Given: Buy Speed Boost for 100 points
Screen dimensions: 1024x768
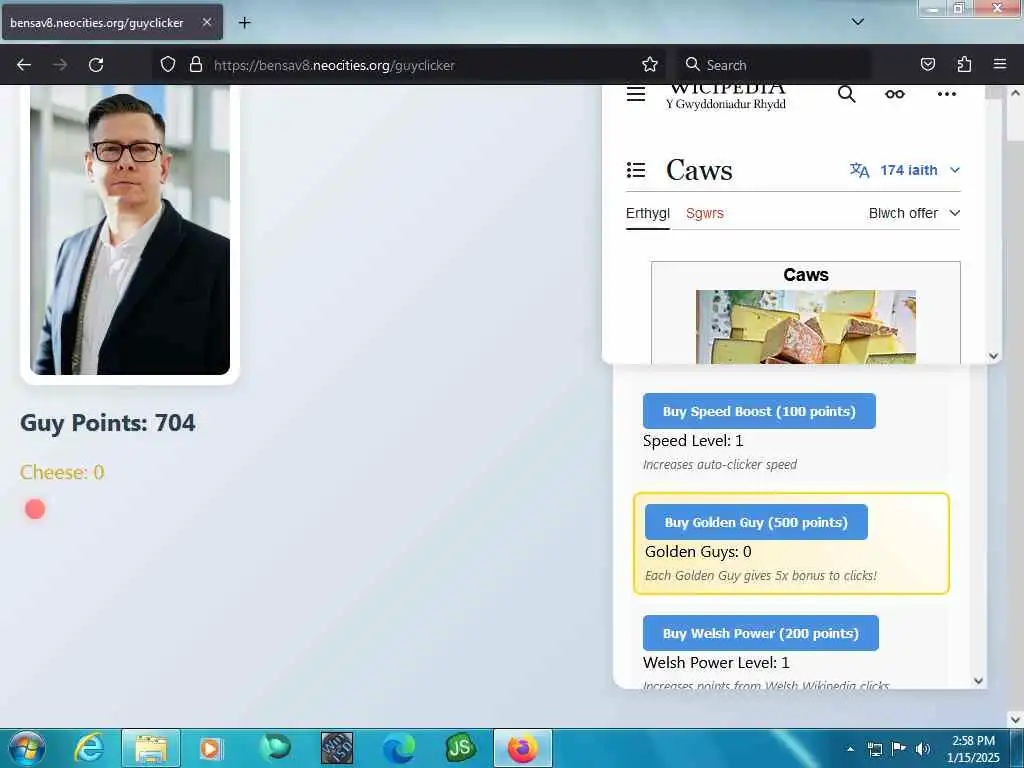Looking at the screenshot, I should point(759,411).
